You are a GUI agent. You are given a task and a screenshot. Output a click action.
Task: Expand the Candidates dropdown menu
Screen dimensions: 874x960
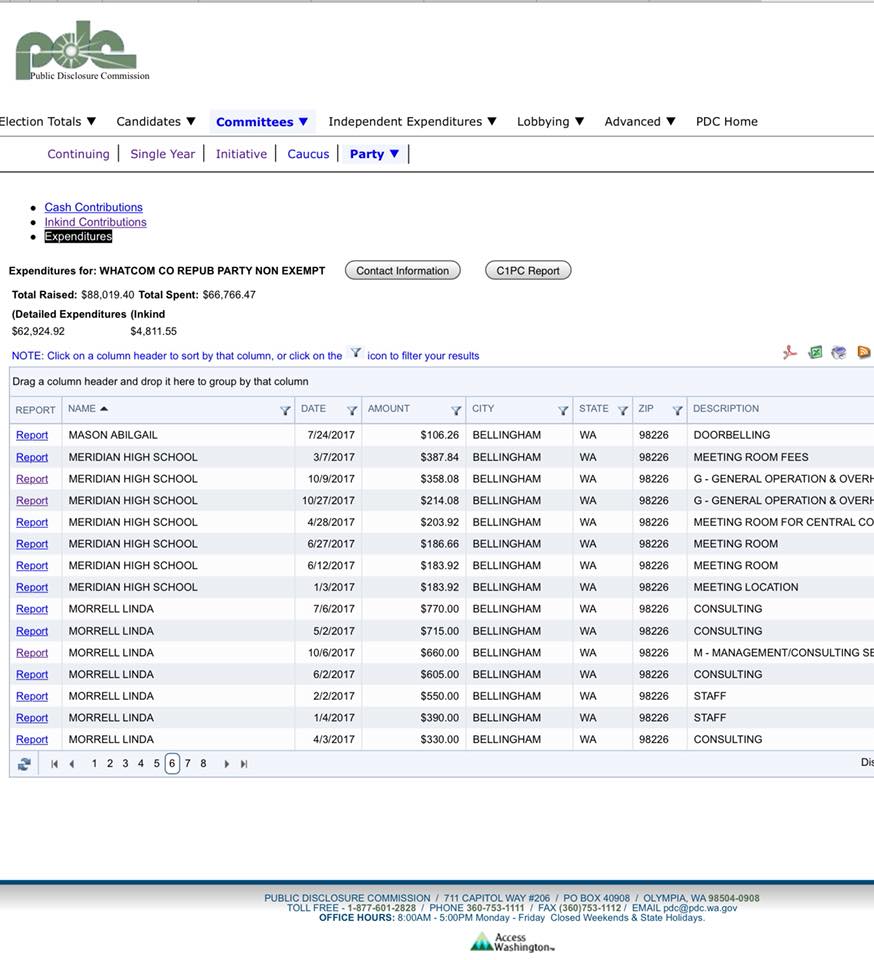coord(156,121)
